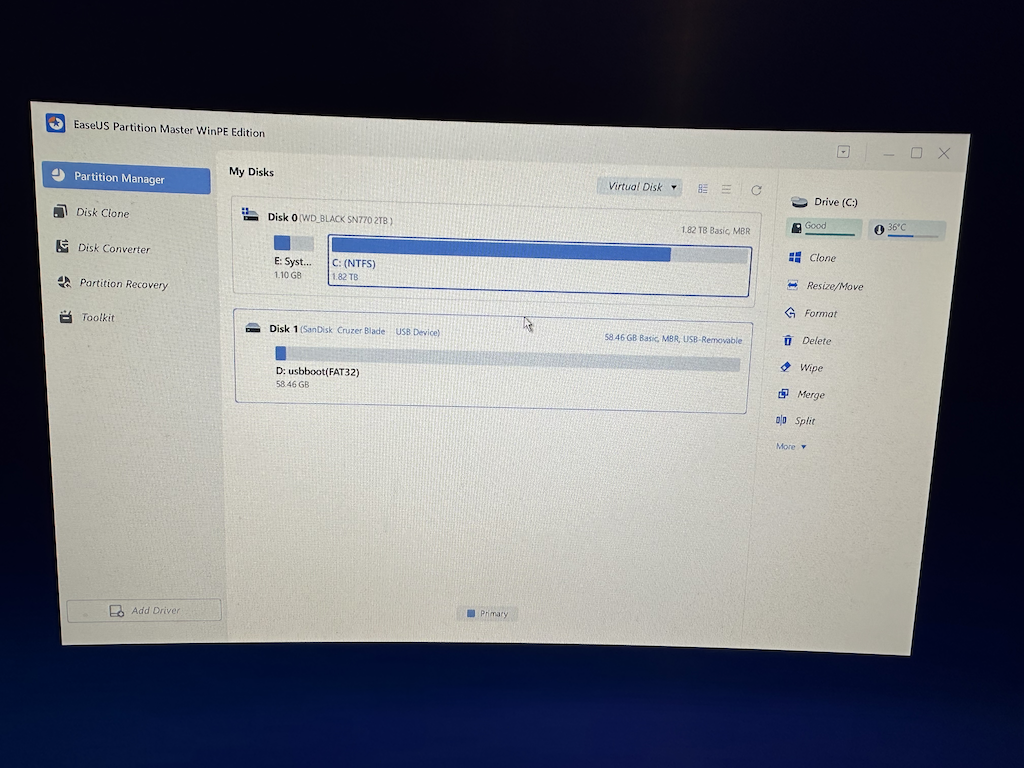
Task: Refresh the disk list
Action: 756,190
